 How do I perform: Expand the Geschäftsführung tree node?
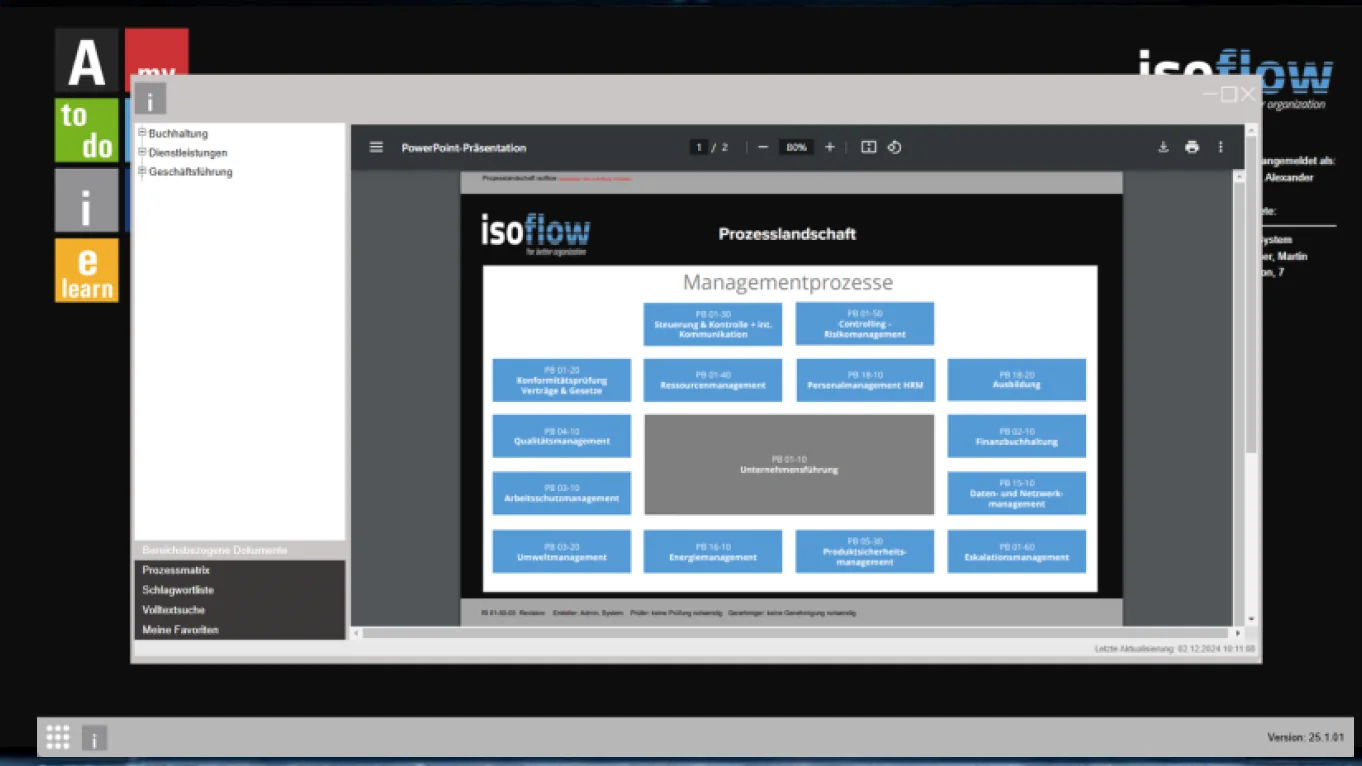(142, 171)
